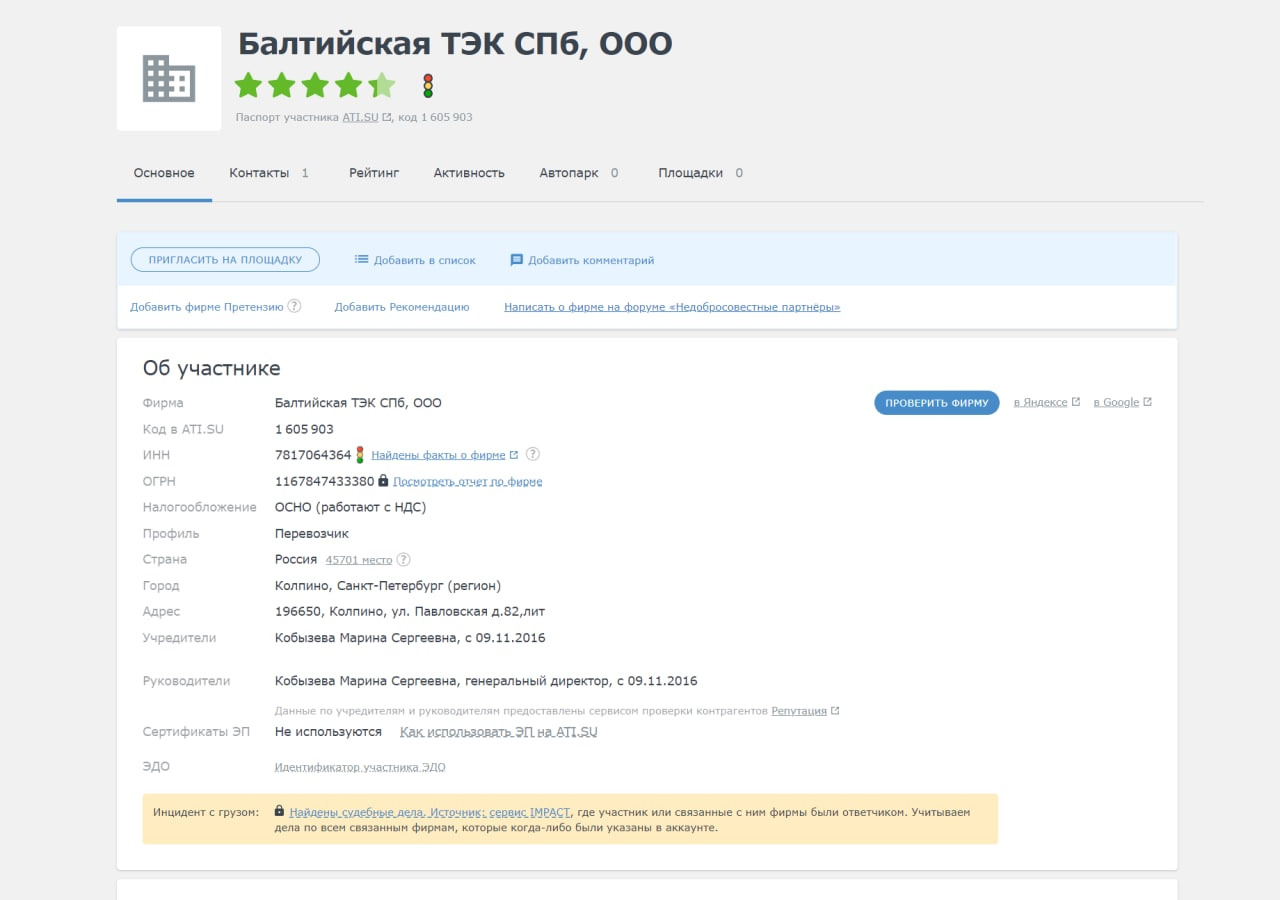Click the Проверить фирму button
The height and width of the screenshot is (900, 1280).
click(937, 403)
